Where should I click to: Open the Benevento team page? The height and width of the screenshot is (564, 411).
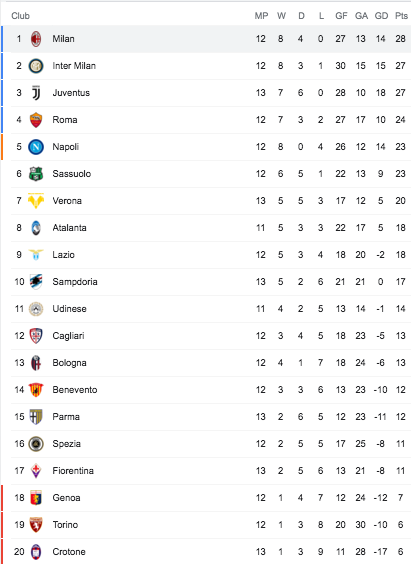[75, 390]
